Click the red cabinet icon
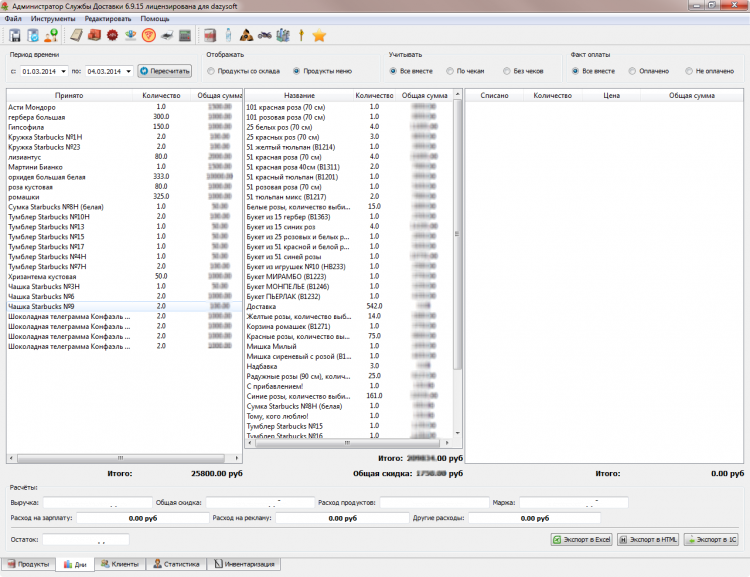 tap(210, 35)
